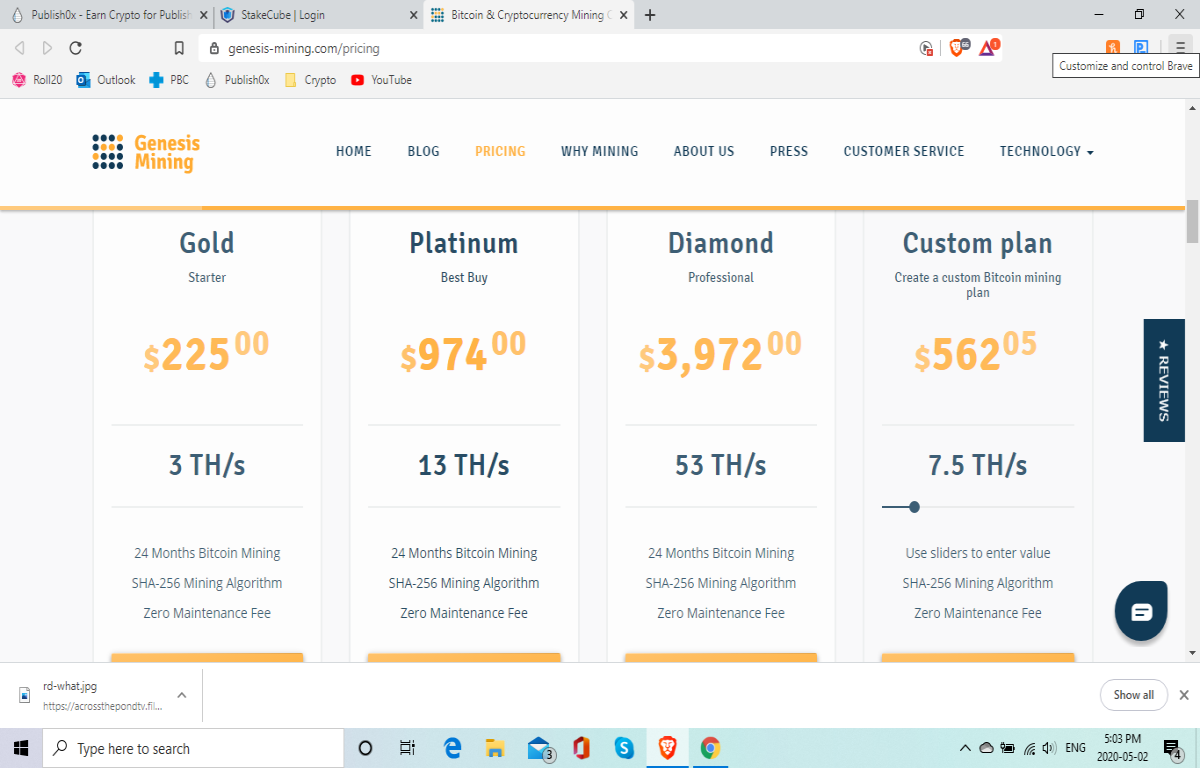The width and height of the screenshot is (1200, 768).
Task: Click the Genesis Mining logo
Action: click(x=146, y=152)
